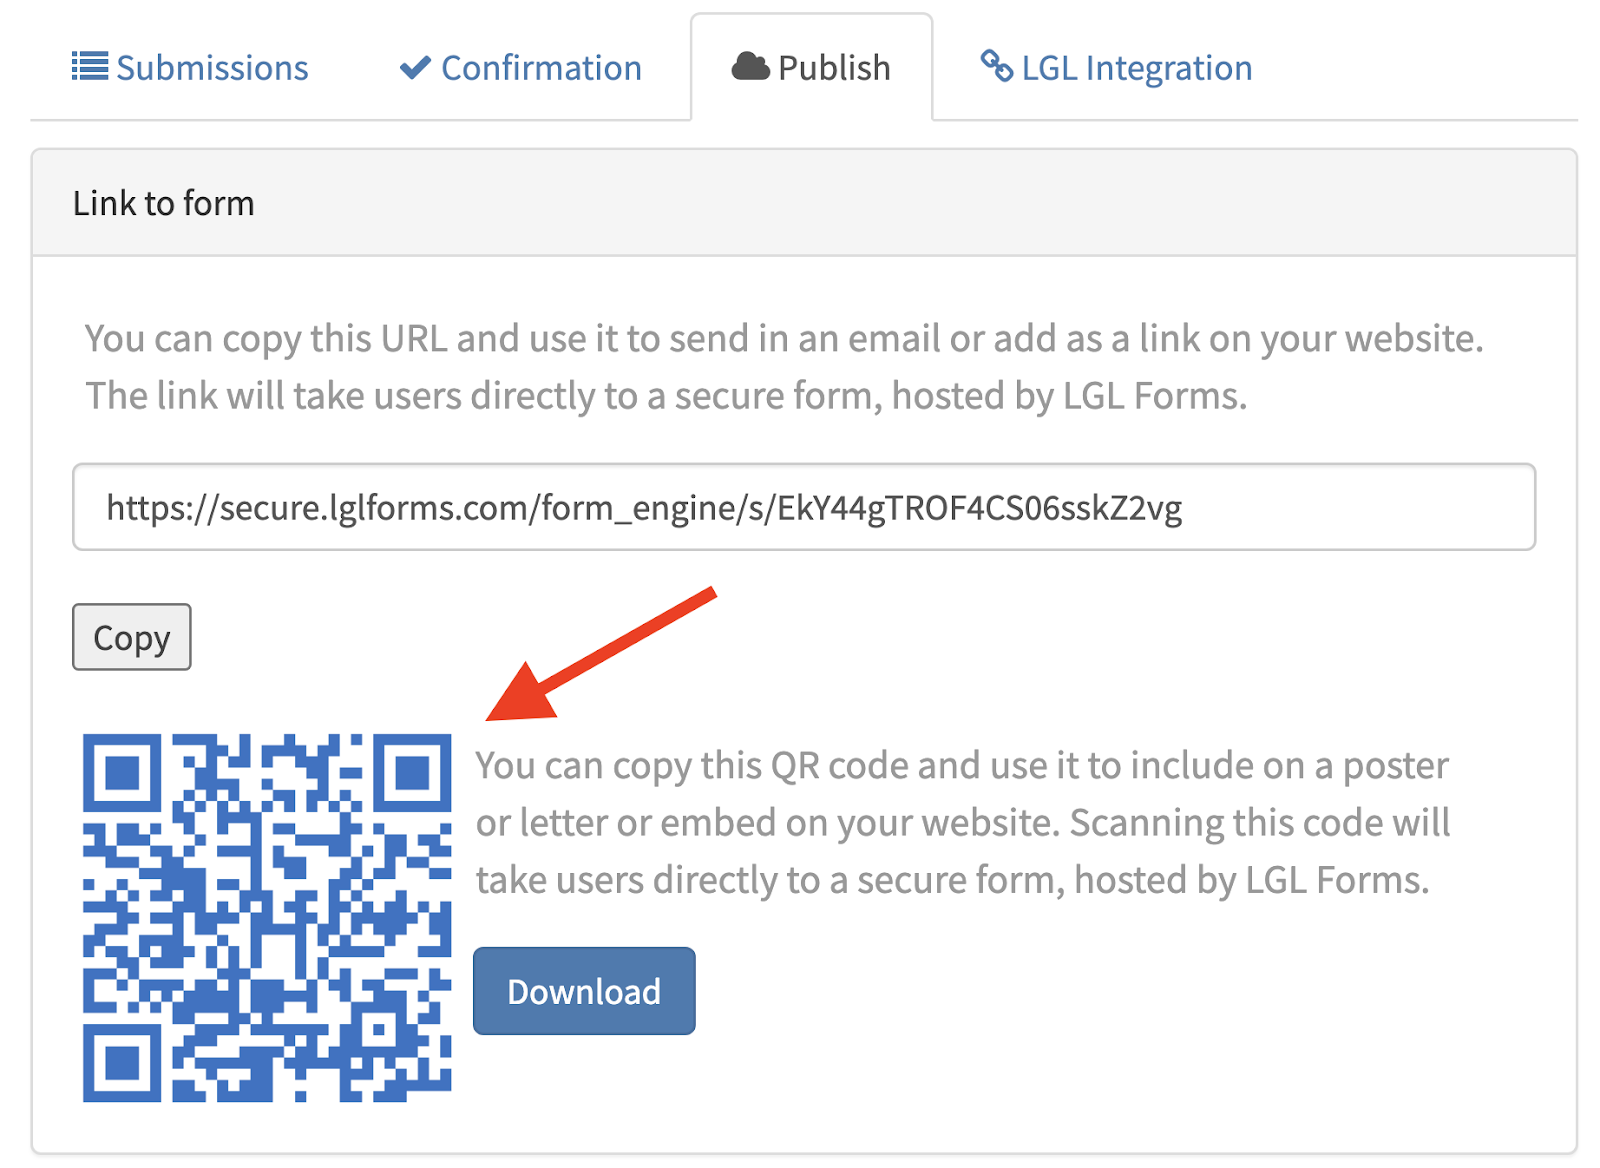Screen dimensions: 1600x1168
Task: Open the LGL Integration tab
Action: (x=1115, y=68)
